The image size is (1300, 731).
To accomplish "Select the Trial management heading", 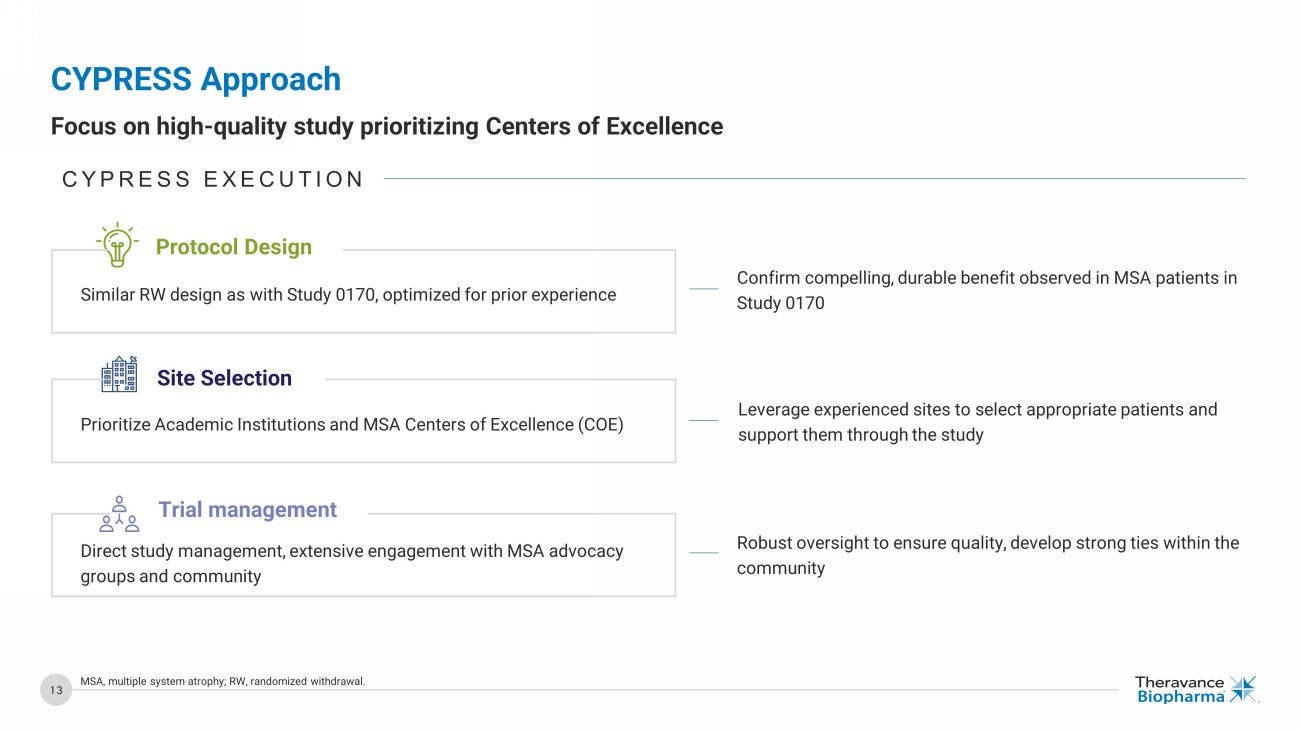I will pos(247,509).
